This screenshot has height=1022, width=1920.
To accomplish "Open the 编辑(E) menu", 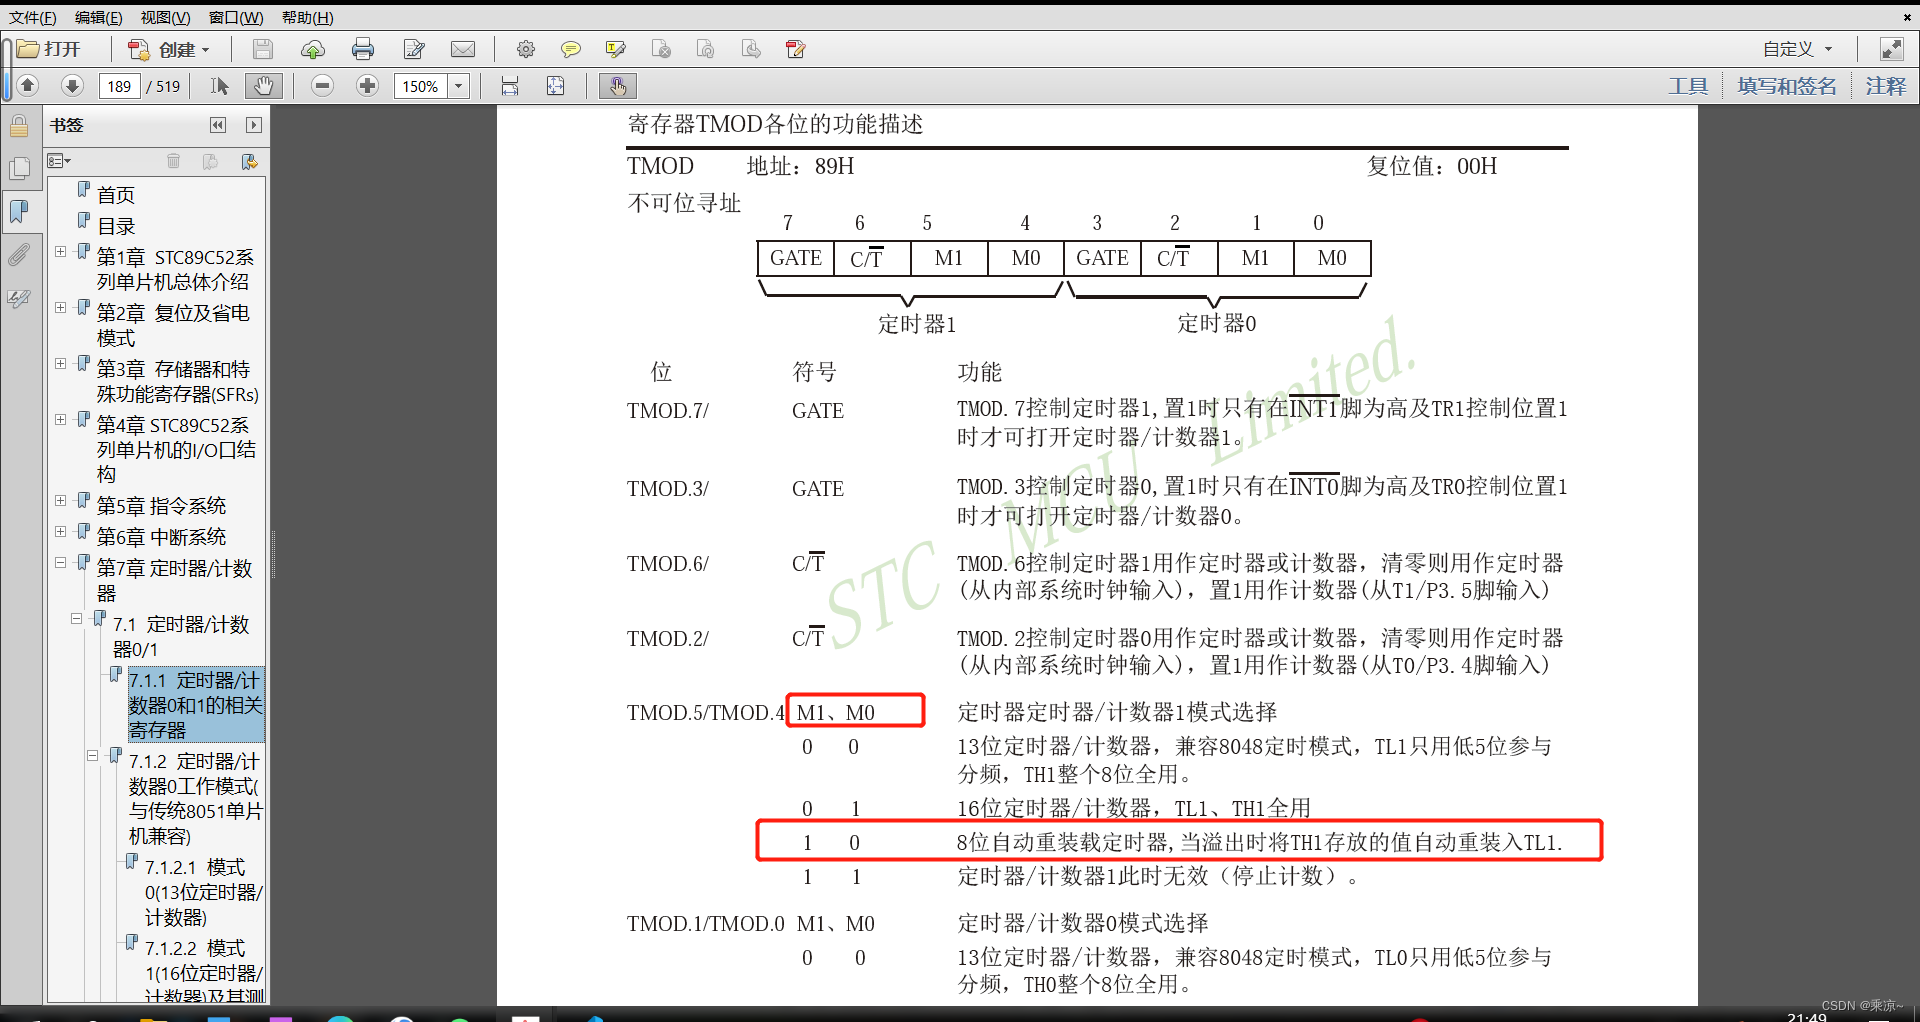I will (98, 17).
